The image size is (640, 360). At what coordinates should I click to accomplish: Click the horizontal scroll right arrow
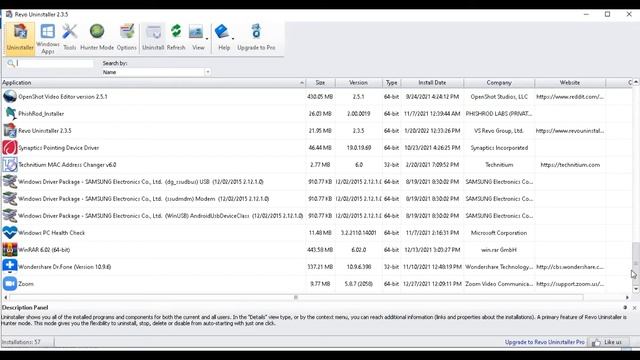coord(627,298)
